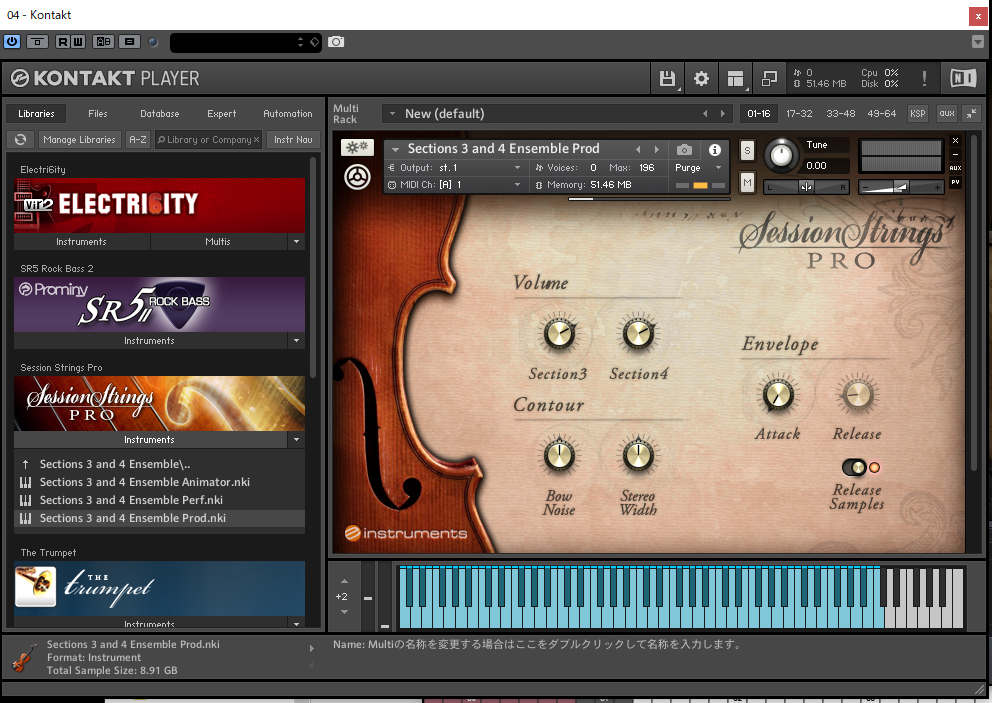Click the host toolbar camera snapshot icon

(336, 42)
